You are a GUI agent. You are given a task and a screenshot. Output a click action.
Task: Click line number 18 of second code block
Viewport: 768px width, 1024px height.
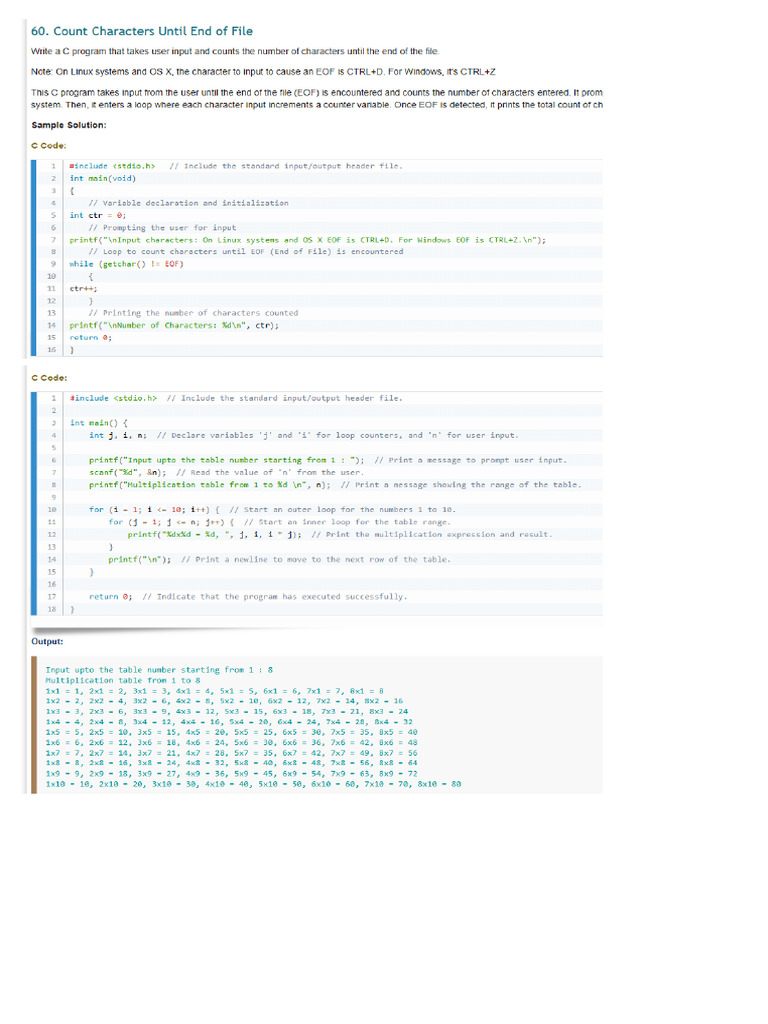pos(52,609)
